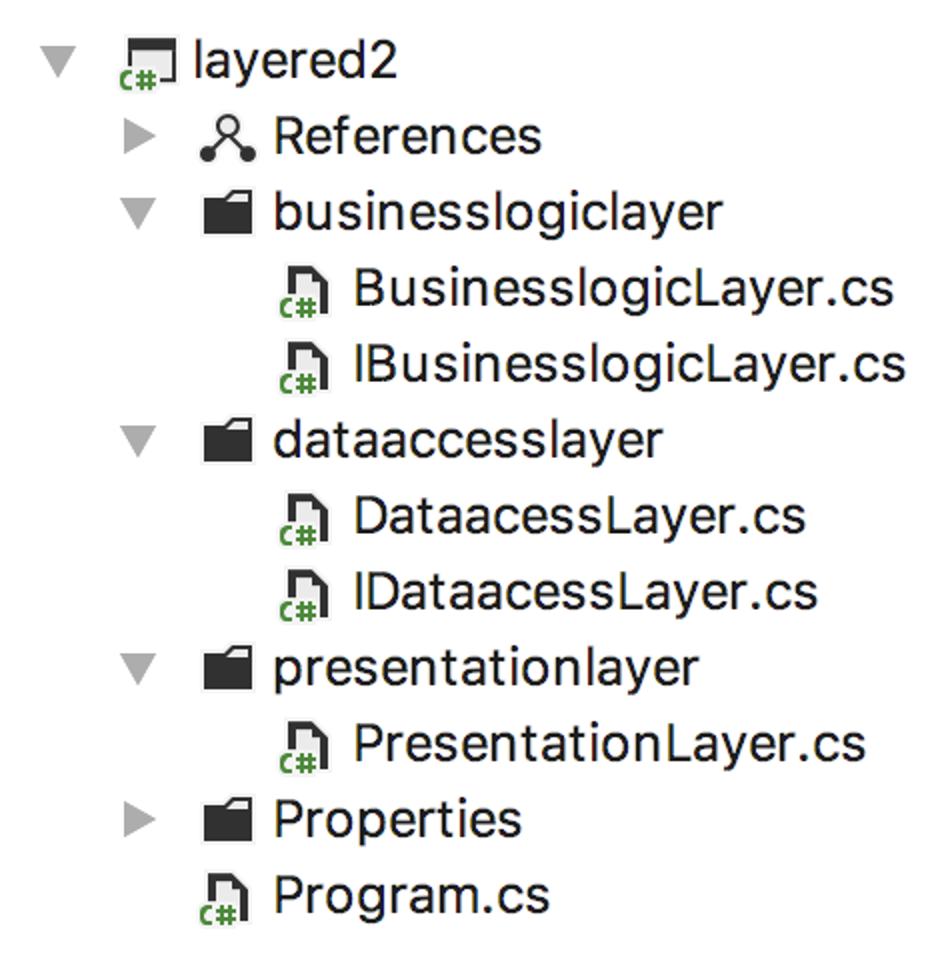
Task: Select the BusinesslogicLayer.cs file name
Action: (623, 290)
